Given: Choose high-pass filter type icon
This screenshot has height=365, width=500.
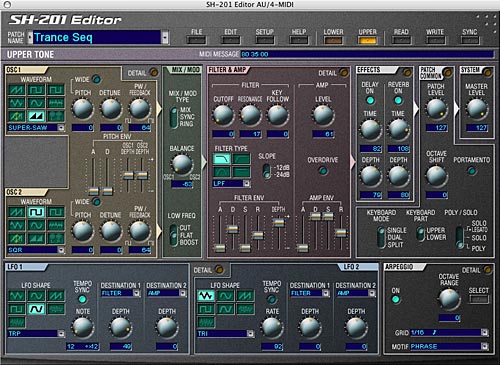Looking at the screenshot, I should pos(242,159).
